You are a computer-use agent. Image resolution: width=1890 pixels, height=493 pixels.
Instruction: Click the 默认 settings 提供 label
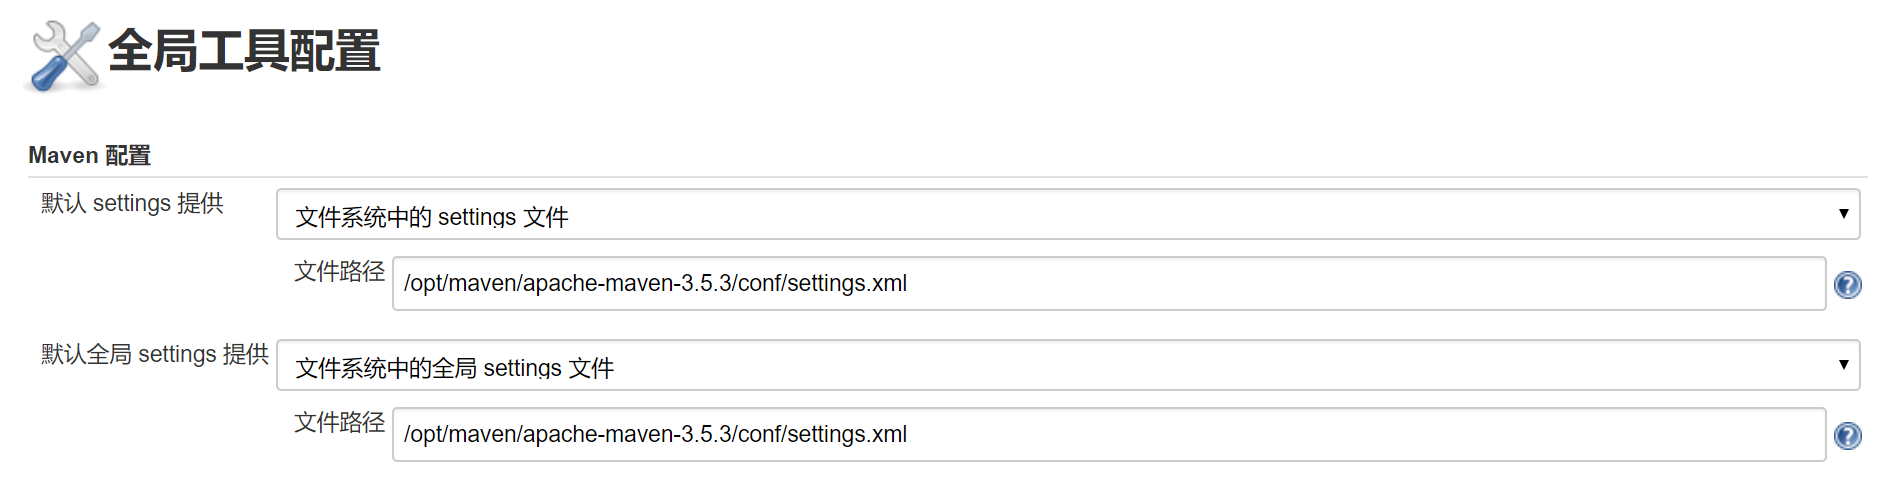[x=132, y=204]
